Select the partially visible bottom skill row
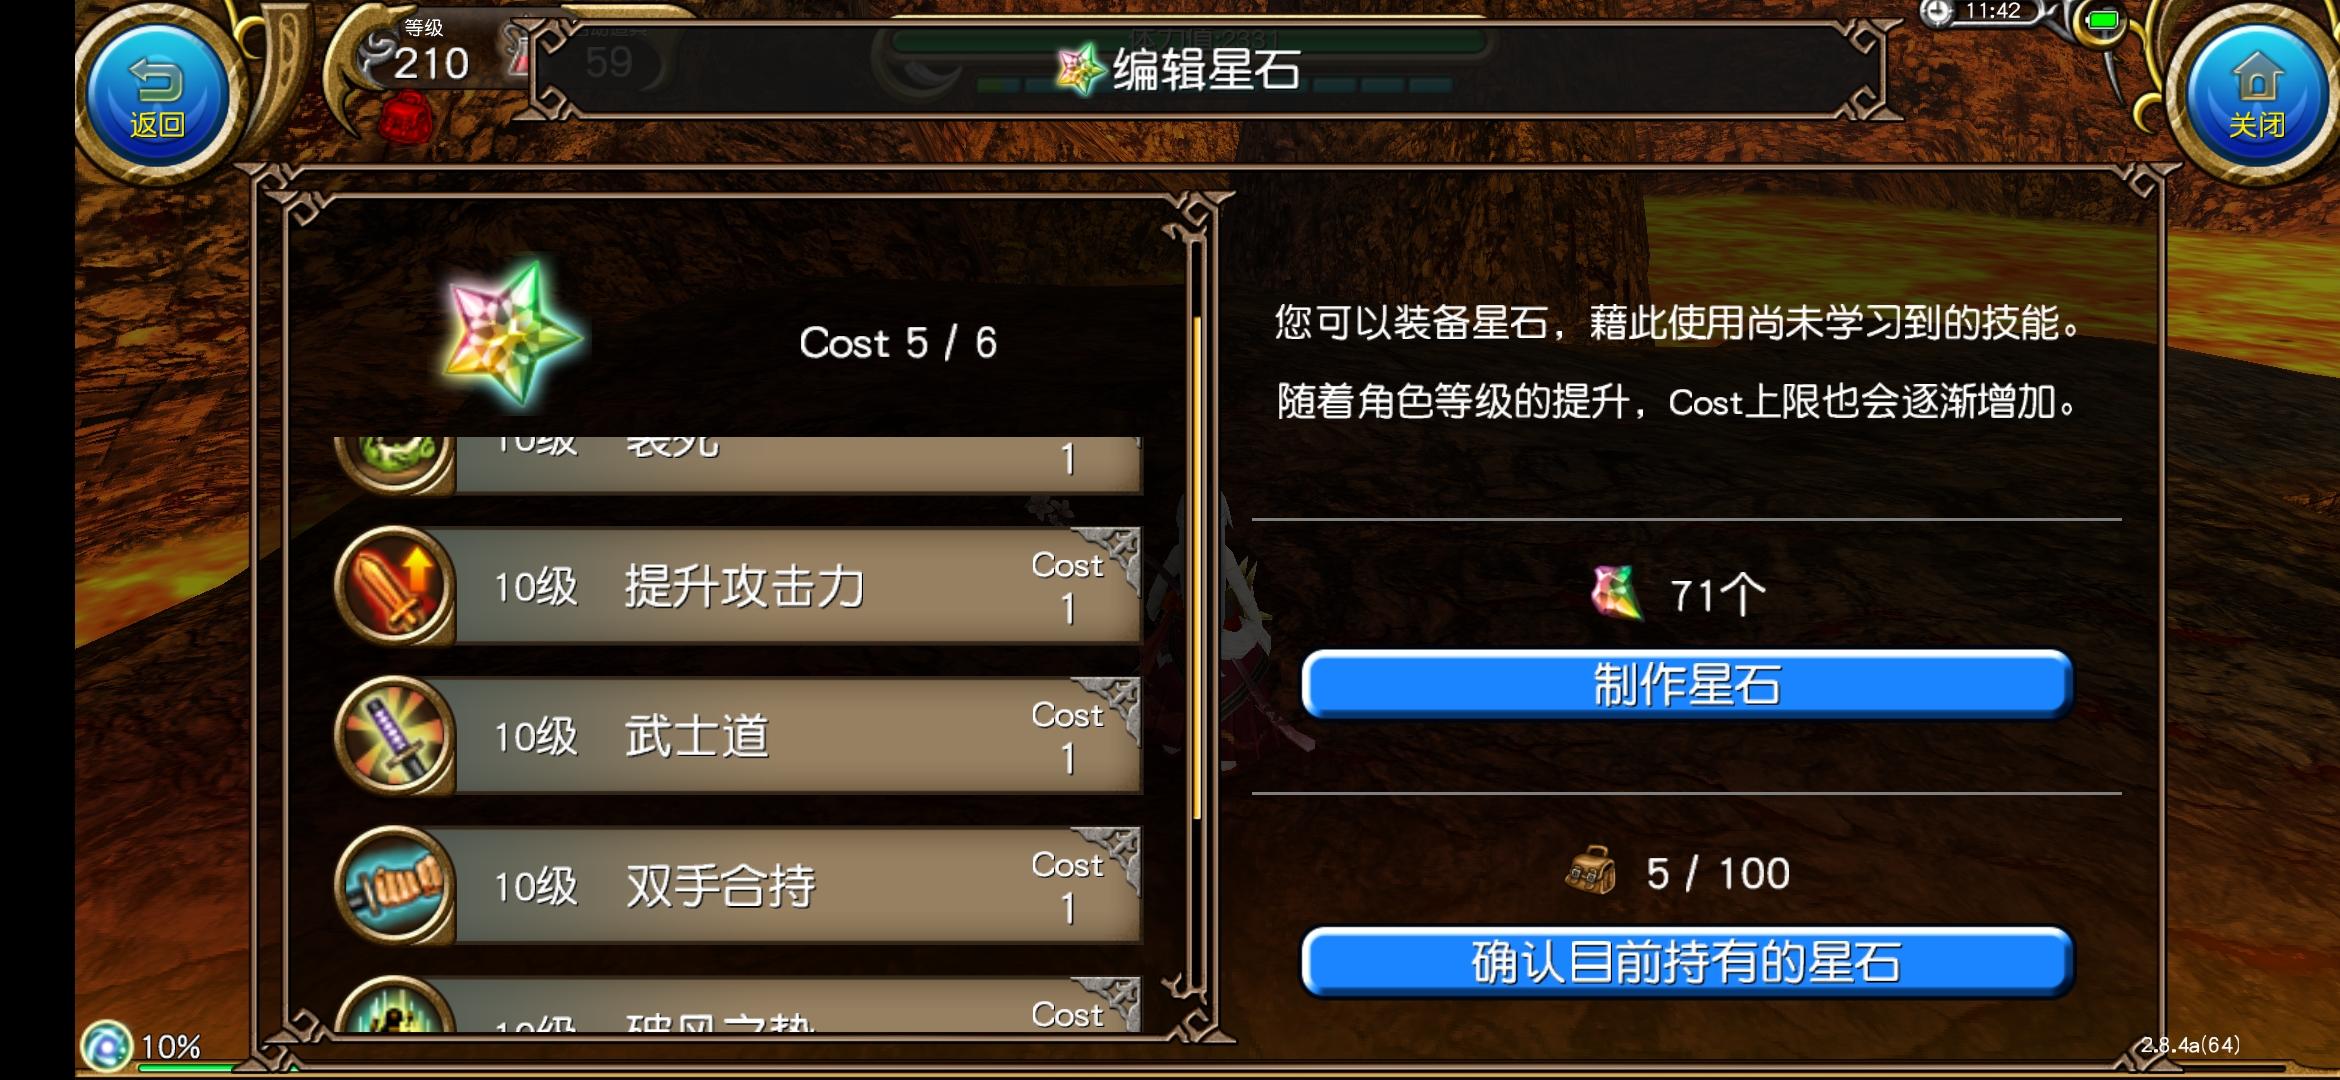The width and height of the screenshot is (2340, 1080). [739, 1004]
